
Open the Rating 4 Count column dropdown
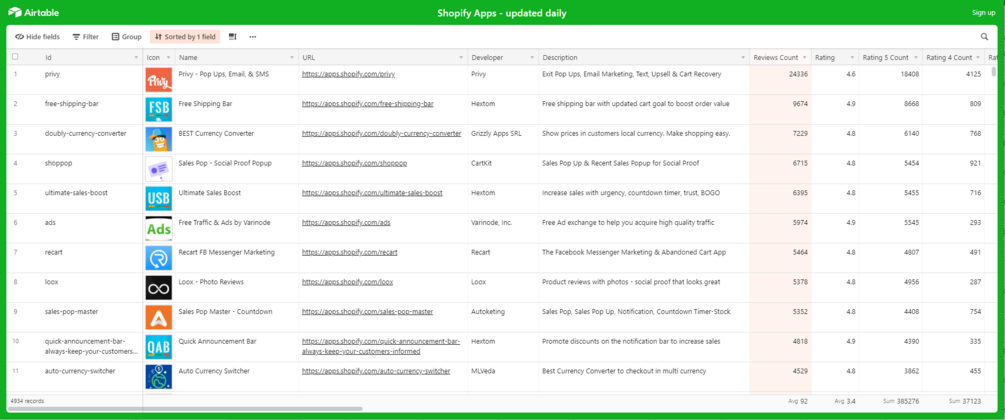(979, 58)
